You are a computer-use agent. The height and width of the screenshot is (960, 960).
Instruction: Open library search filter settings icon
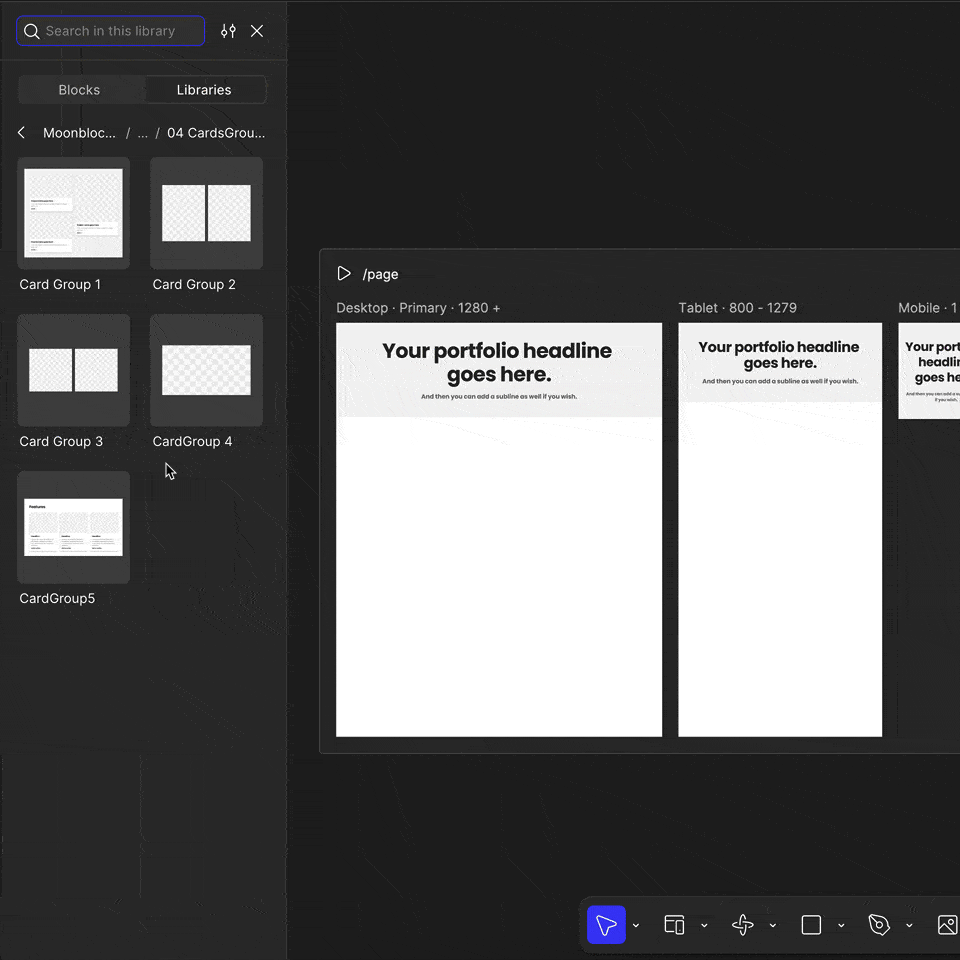(228, 31)
